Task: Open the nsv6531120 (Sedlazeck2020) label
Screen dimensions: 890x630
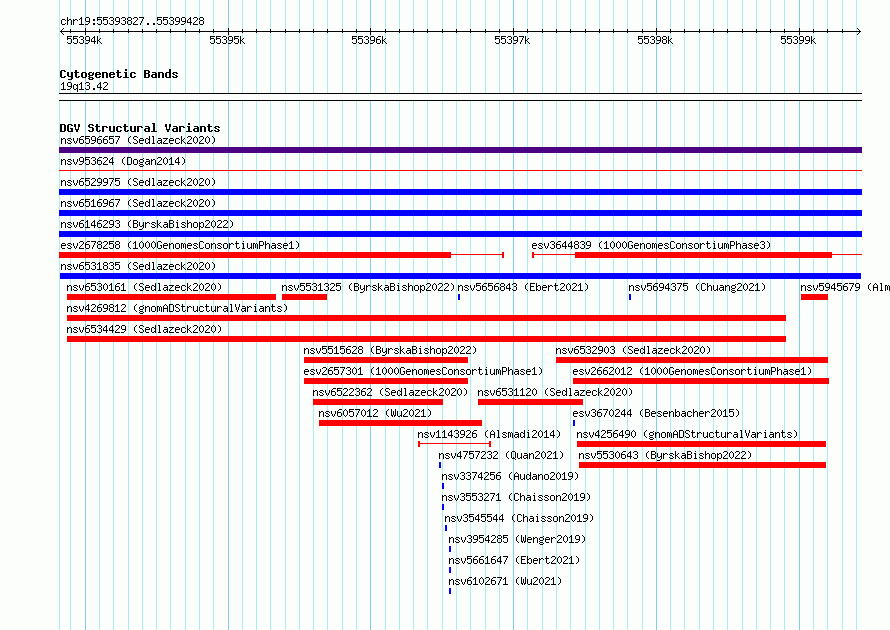Action: [555, 392]
